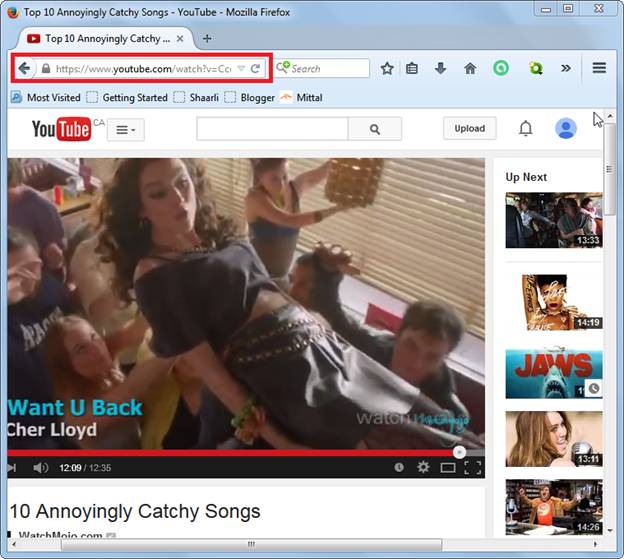
Task: Click the YouTube search input field
Action: [x=272, y=129]
